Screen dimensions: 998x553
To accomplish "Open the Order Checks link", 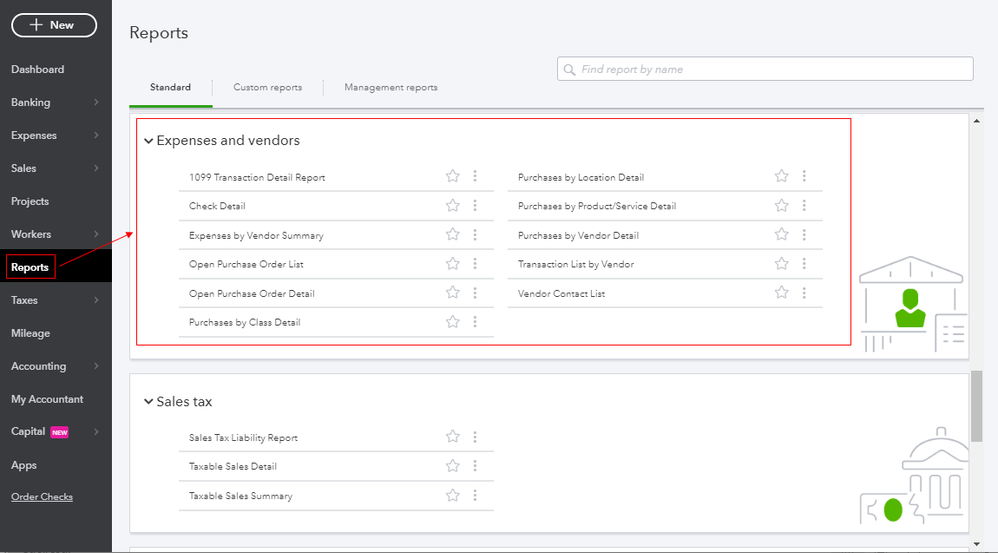I will coord(42,497).
